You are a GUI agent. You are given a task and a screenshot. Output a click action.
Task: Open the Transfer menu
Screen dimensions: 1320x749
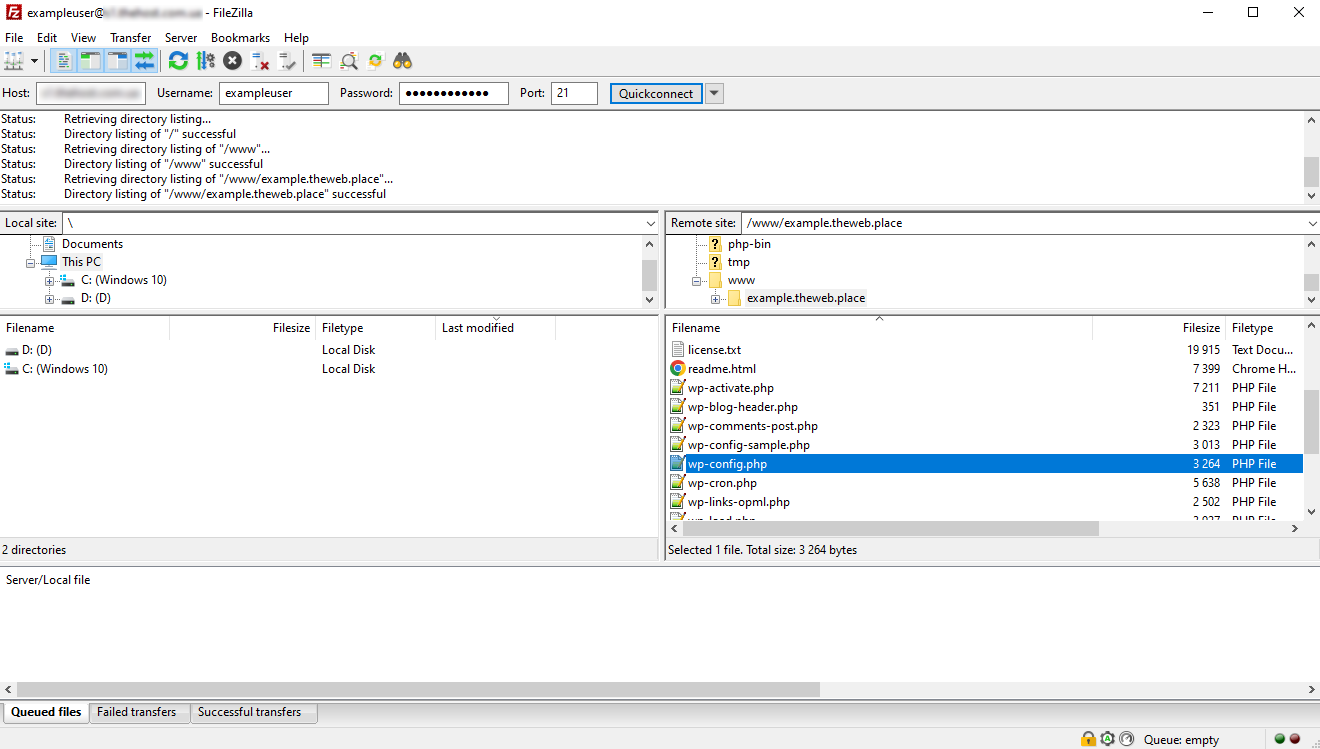pos(131,38)
